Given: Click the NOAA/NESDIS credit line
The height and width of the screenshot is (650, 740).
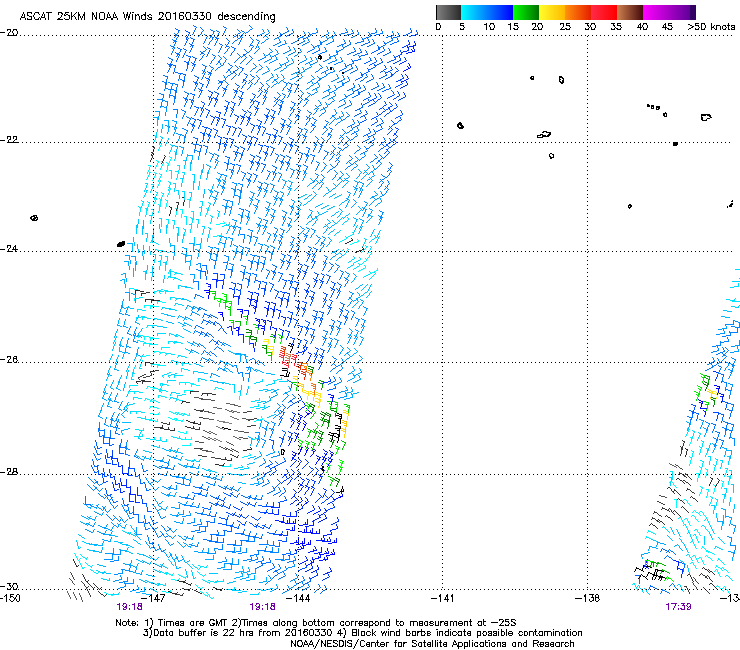Looking at the screenshot, I should click(x=432, y=644).
